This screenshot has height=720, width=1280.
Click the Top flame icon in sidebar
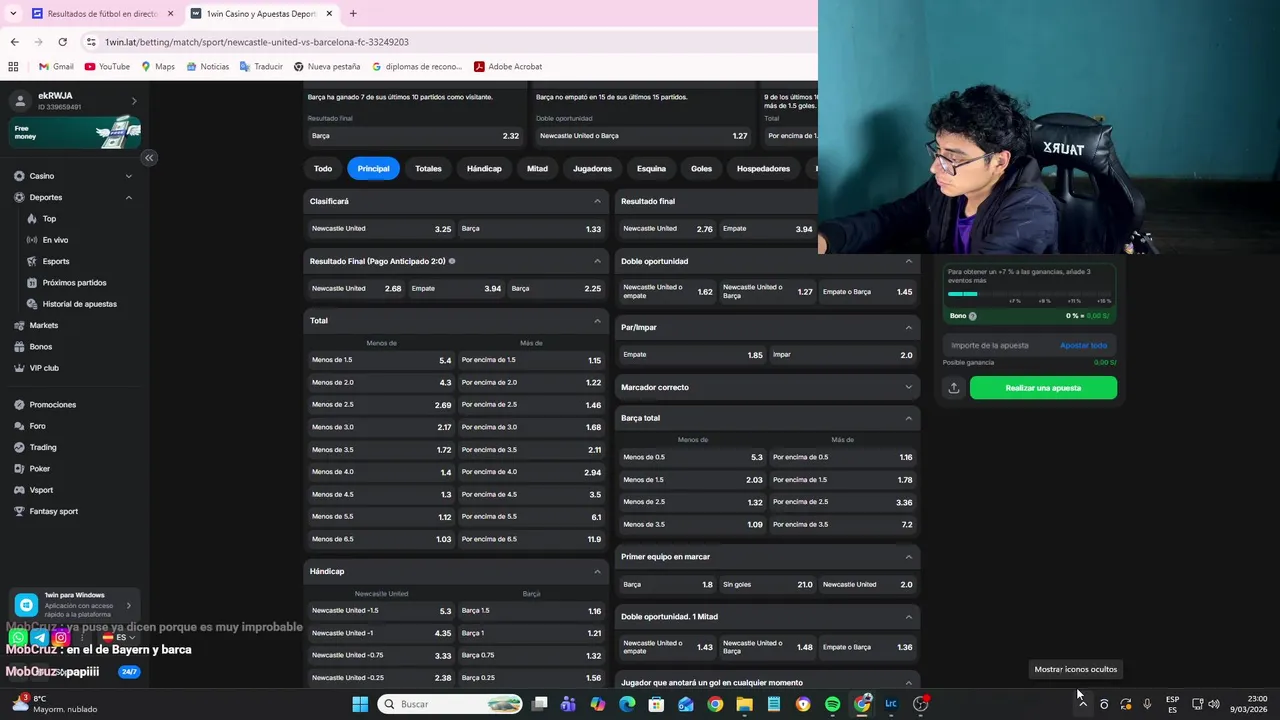tap(32, 218)
